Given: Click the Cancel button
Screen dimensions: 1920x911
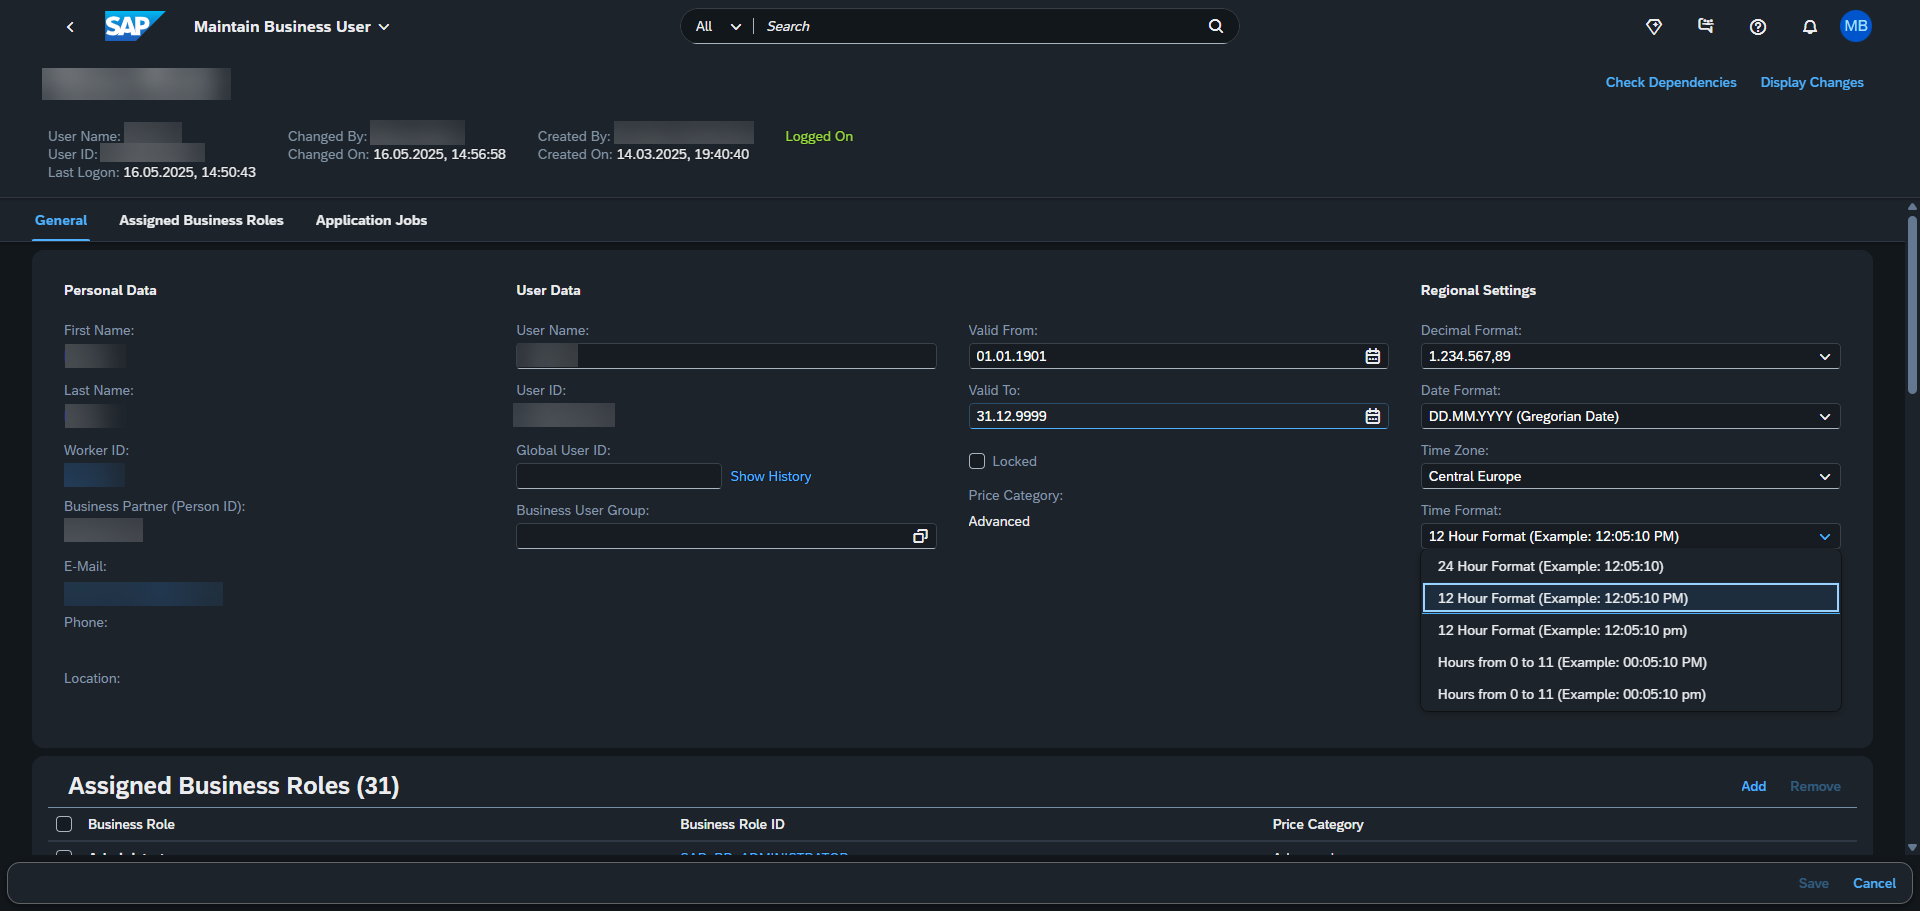Looking at the screenshot, I should pyautogui.click(x=1874, y=883).
